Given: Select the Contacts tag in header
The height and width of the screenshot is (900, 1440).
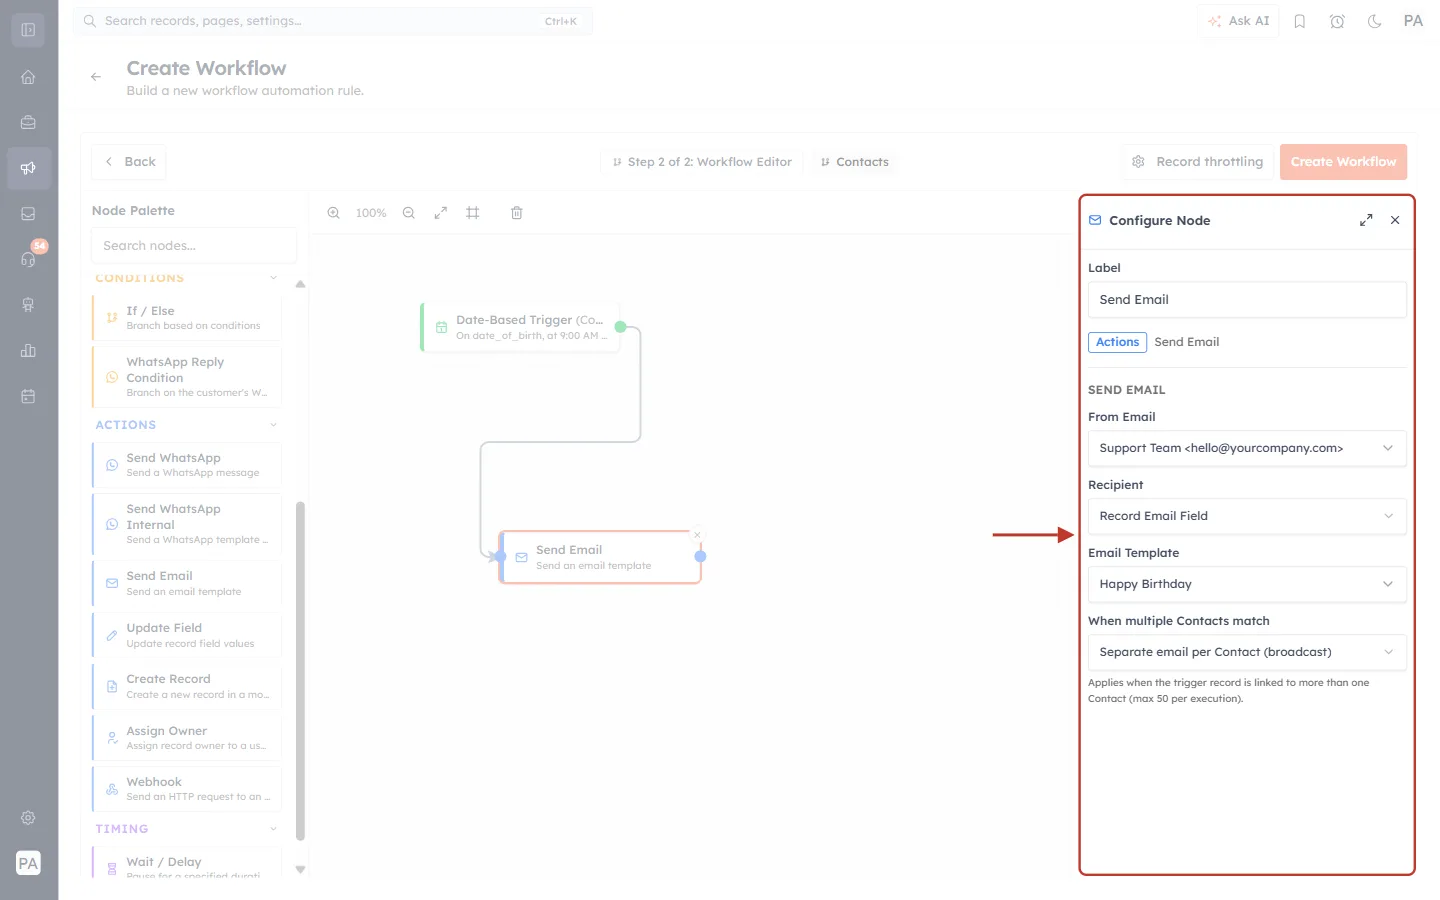Looking at the screenshot, I should pyautogui.click(x=855, y=162).
